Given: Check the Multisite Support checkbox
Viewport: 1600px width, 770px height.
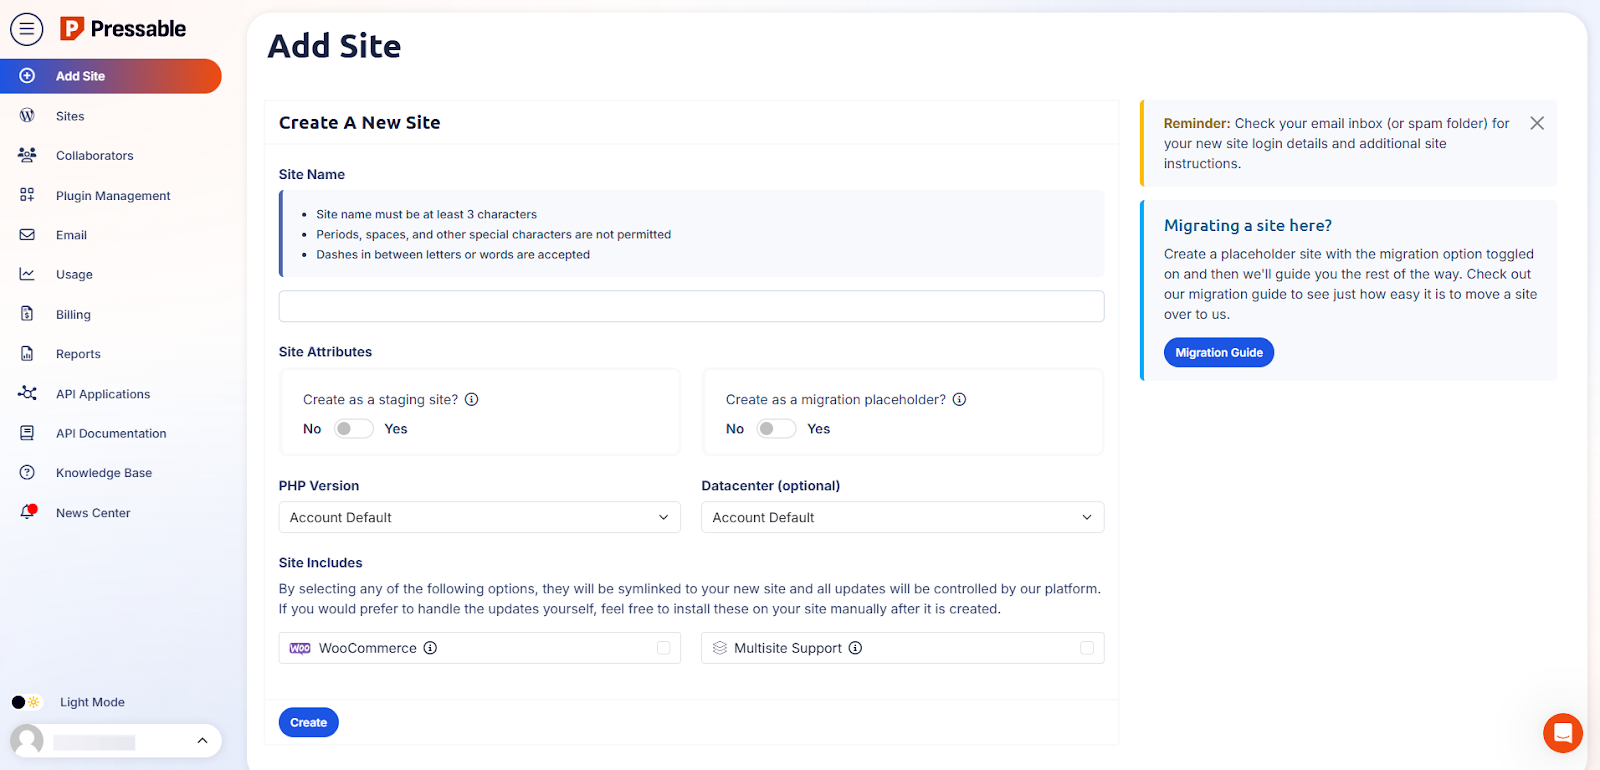Looking at the screenshot, I should [1087, 648].
